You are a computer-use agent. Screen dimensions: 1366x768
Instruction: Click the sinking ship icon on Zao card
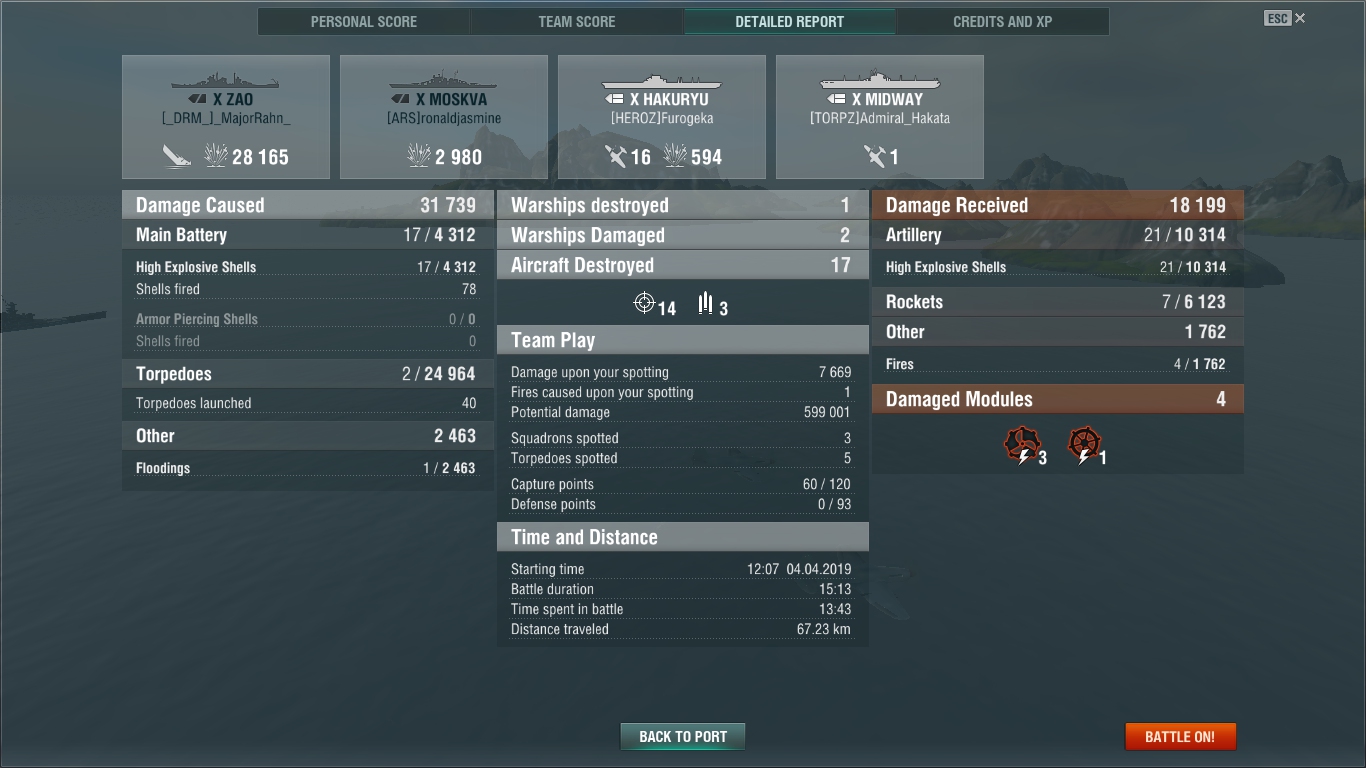(177, 156)
